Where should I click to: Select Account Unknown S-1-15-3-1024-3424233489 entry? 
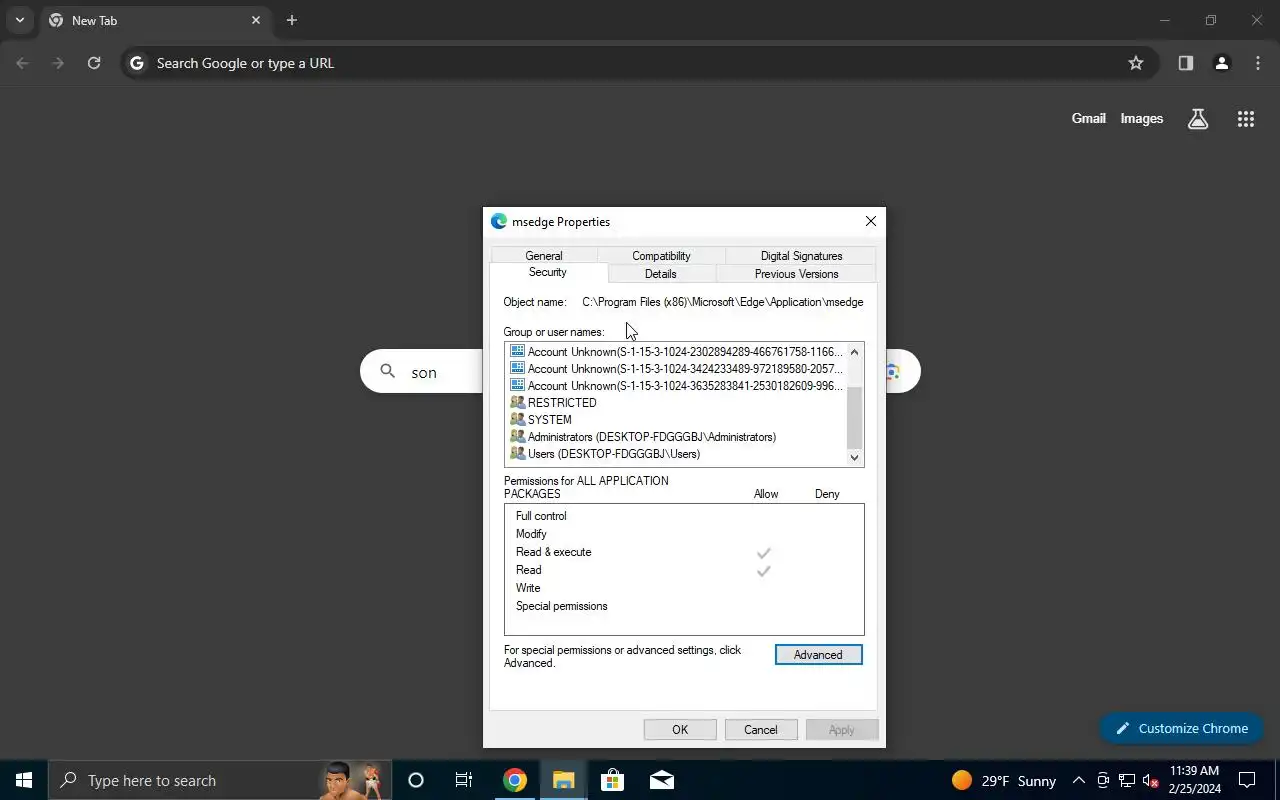[x=676, y=369]
